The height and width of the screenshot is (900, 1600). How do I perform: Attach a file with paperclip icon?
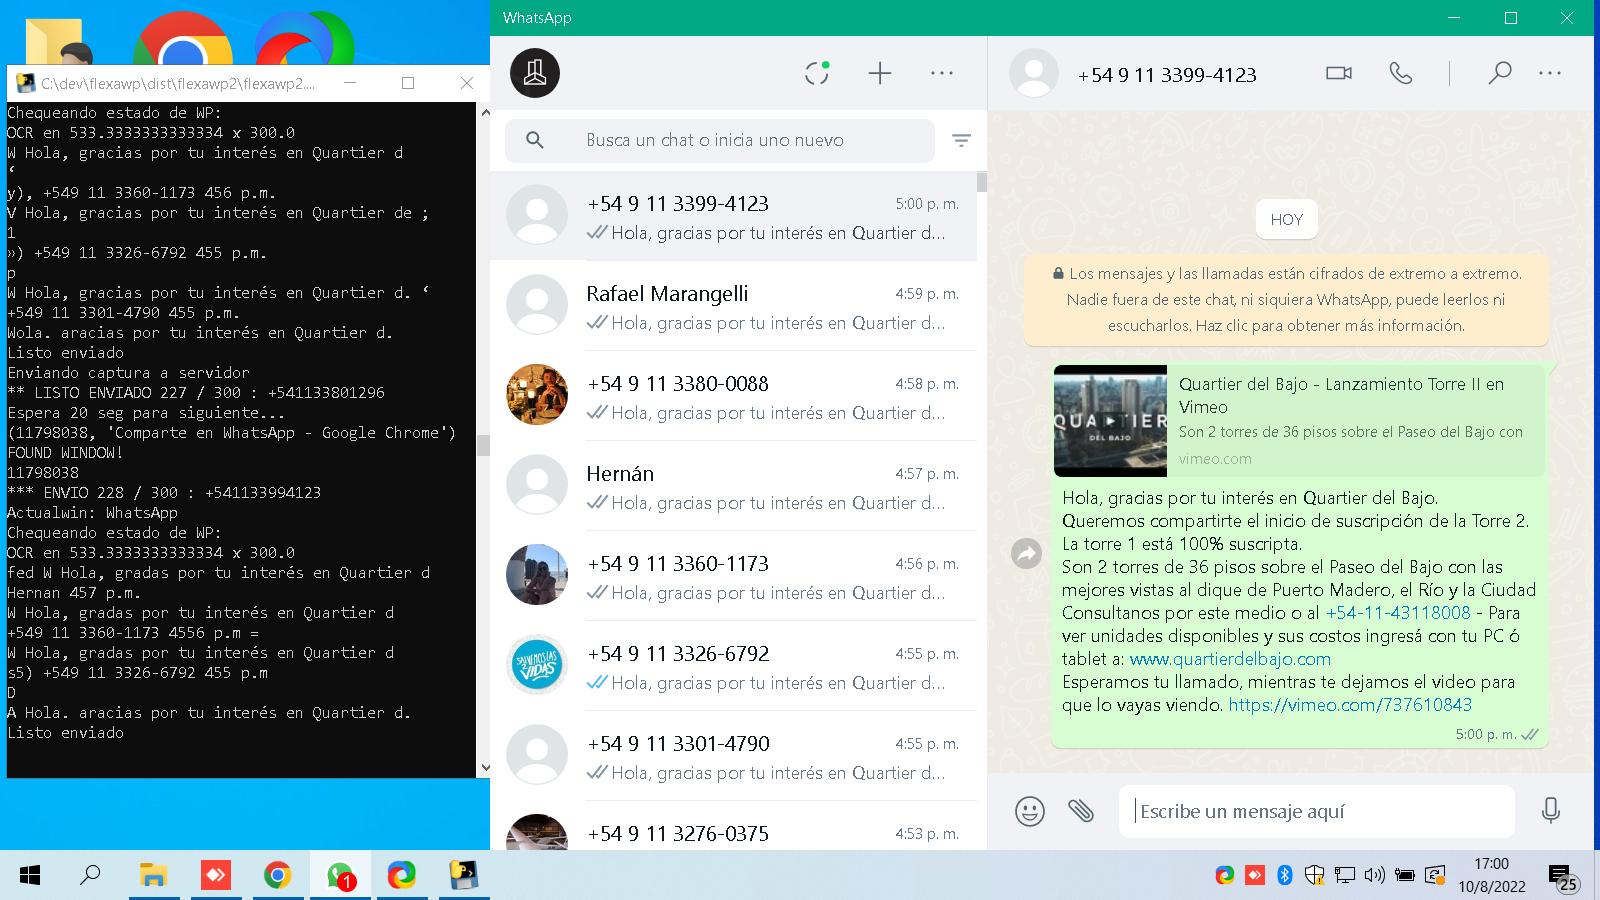tap(1081, 811)
